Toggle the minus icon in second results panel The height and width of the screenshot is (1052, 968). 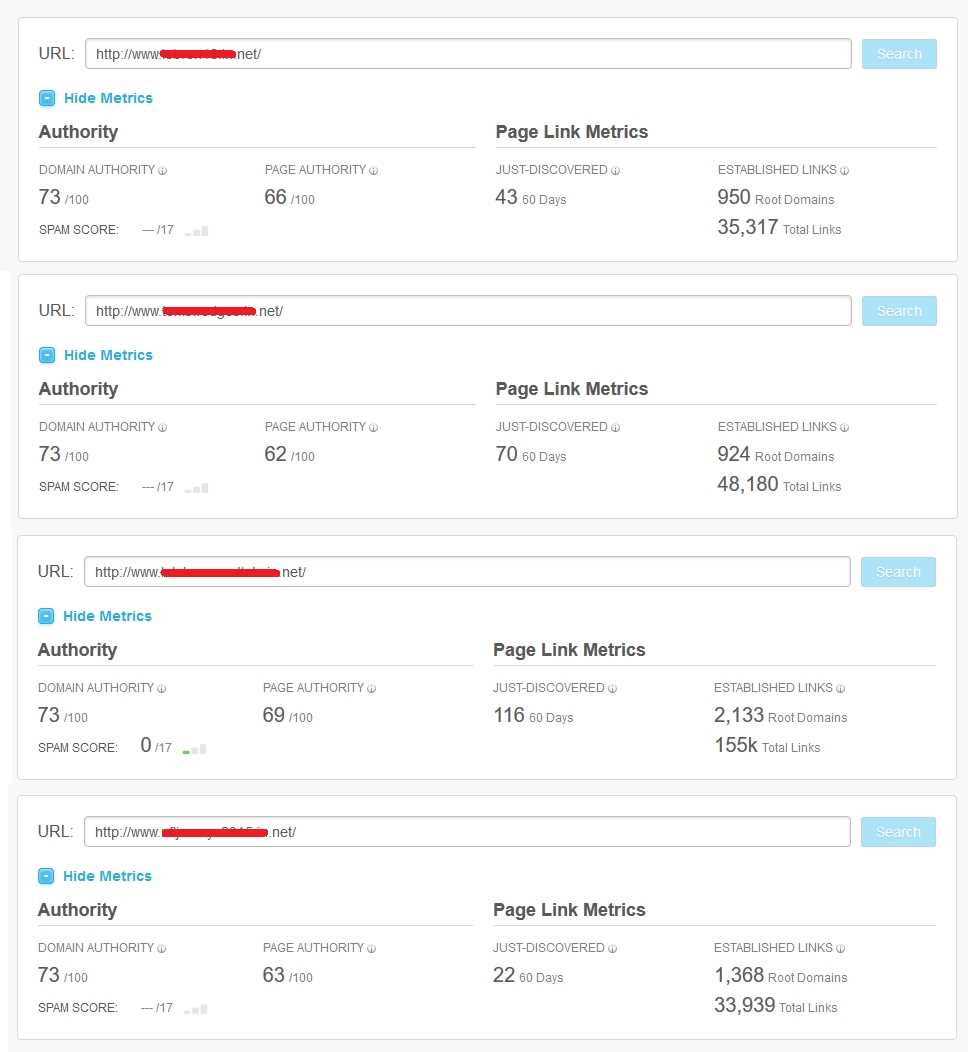tap(47, 355)
